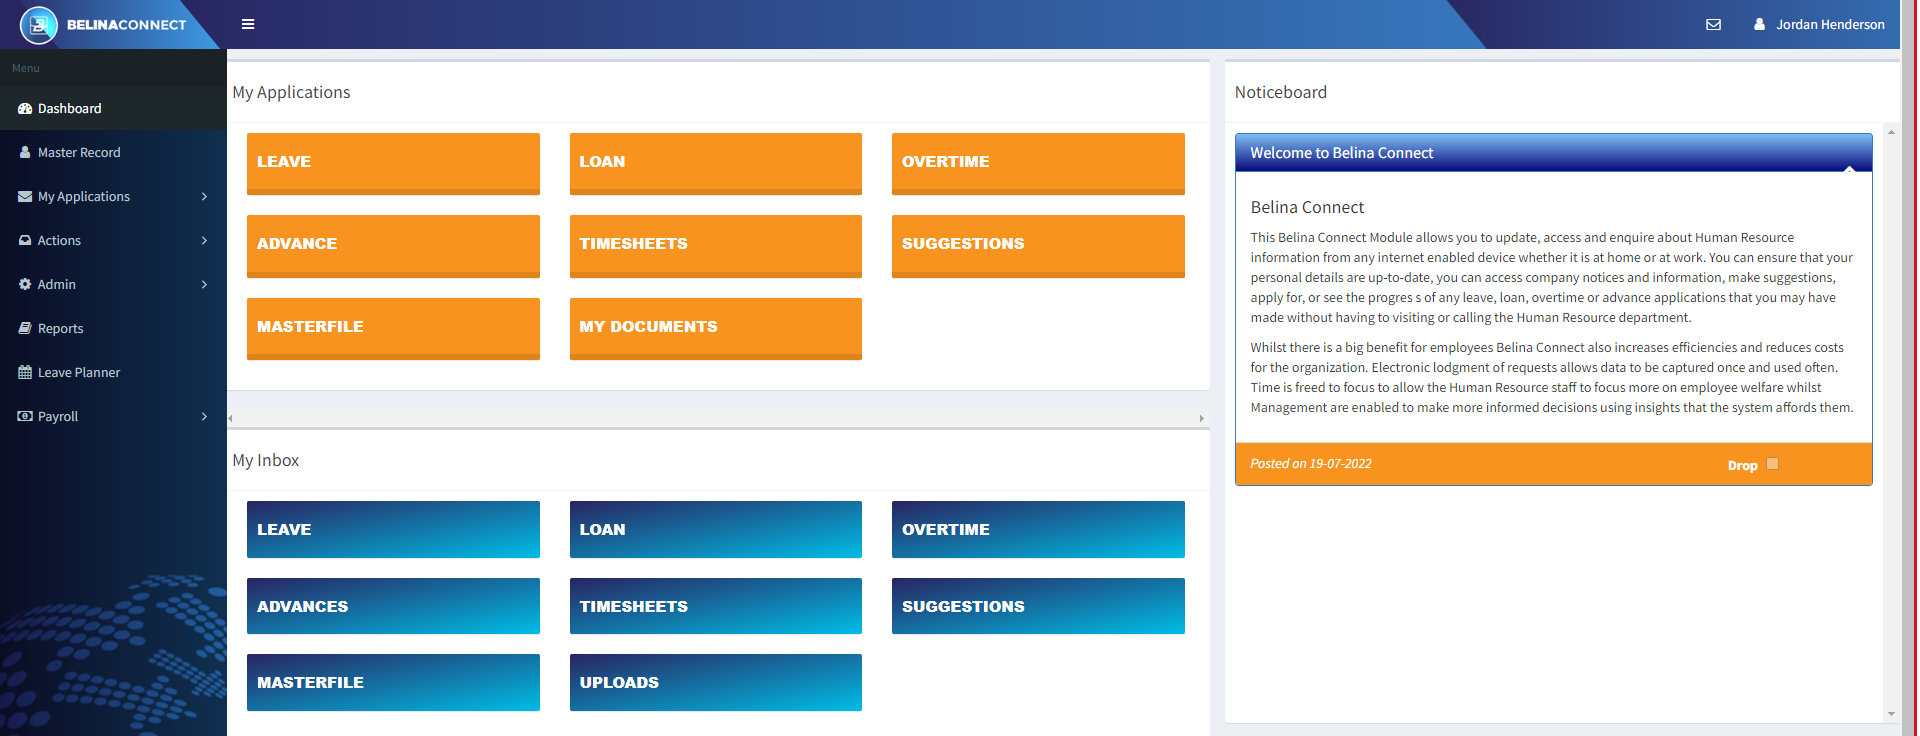Expand the My Applications sidebar chevron
This screenshot has width=1920, height=736.
coord(204,196)
